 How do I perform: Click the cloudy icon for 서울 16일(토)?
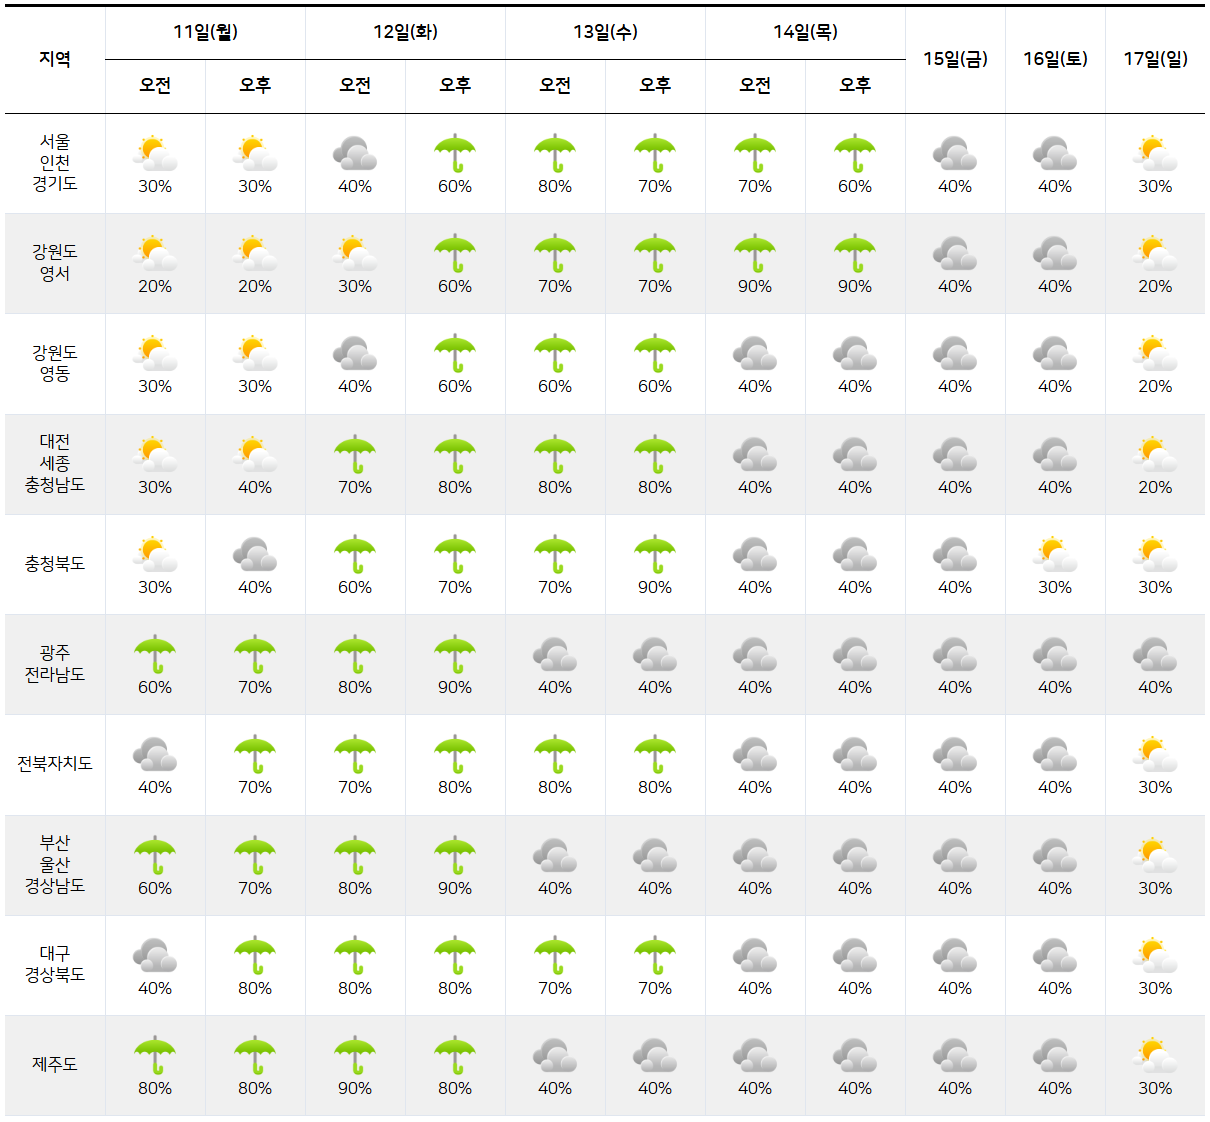click(x=1055, y=154)
